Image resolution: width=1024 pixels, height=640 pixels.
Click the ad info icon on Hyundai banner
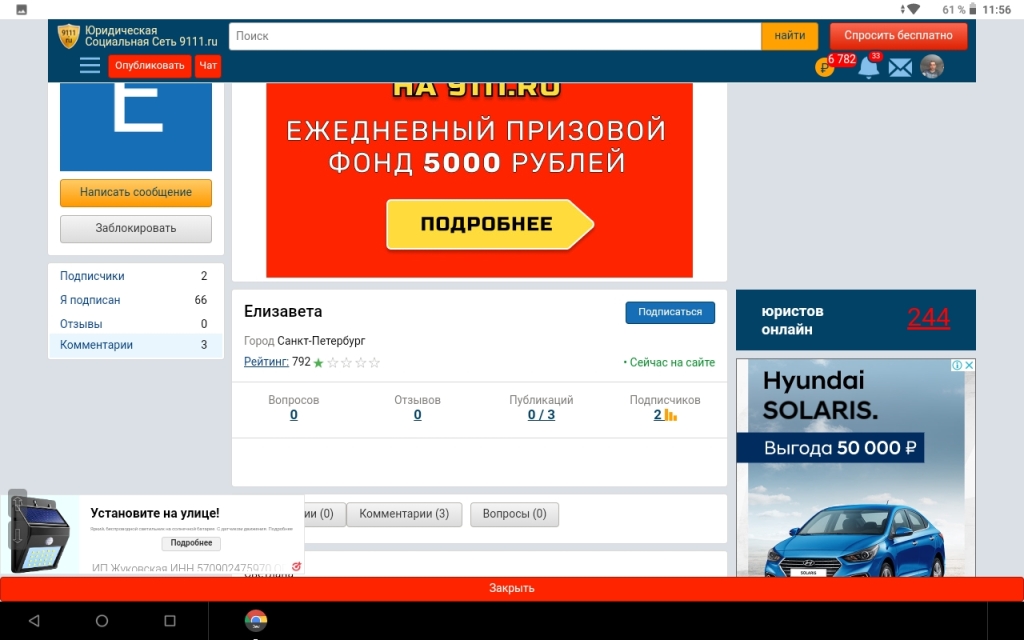[x=957, y=366]
